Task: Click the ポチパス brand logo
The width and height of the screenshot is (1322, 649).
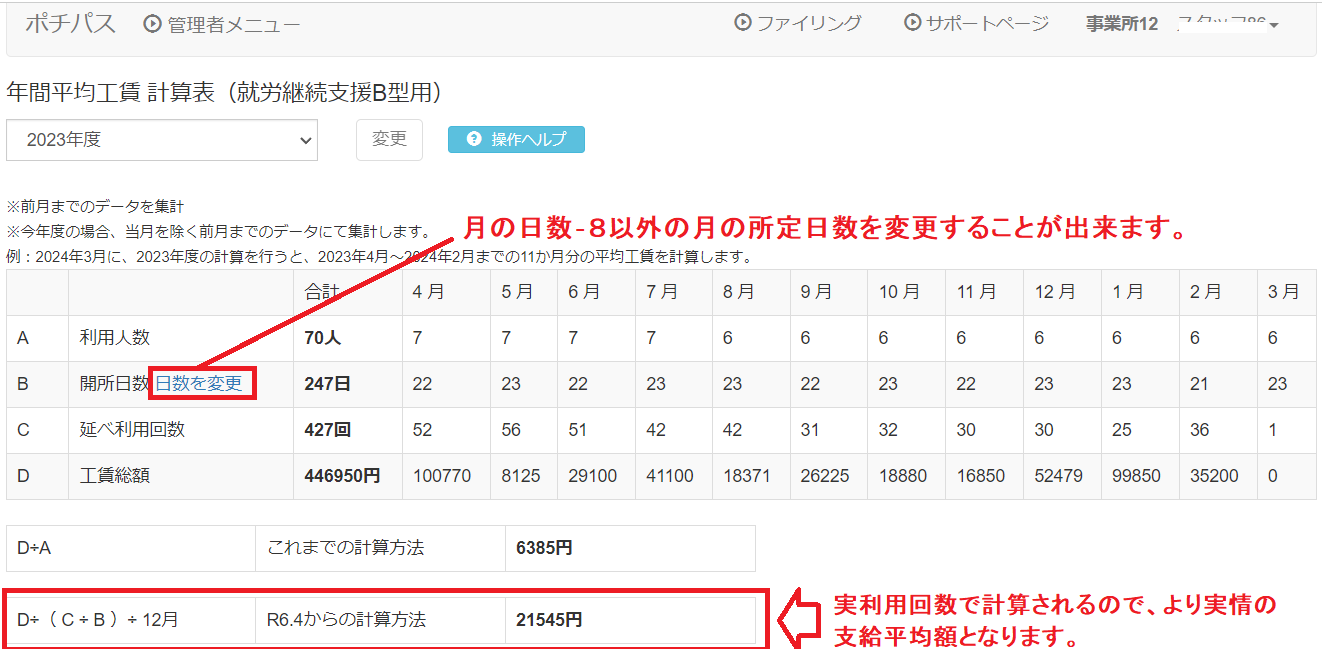Action: pyautogui.click(x=70, y=24)
